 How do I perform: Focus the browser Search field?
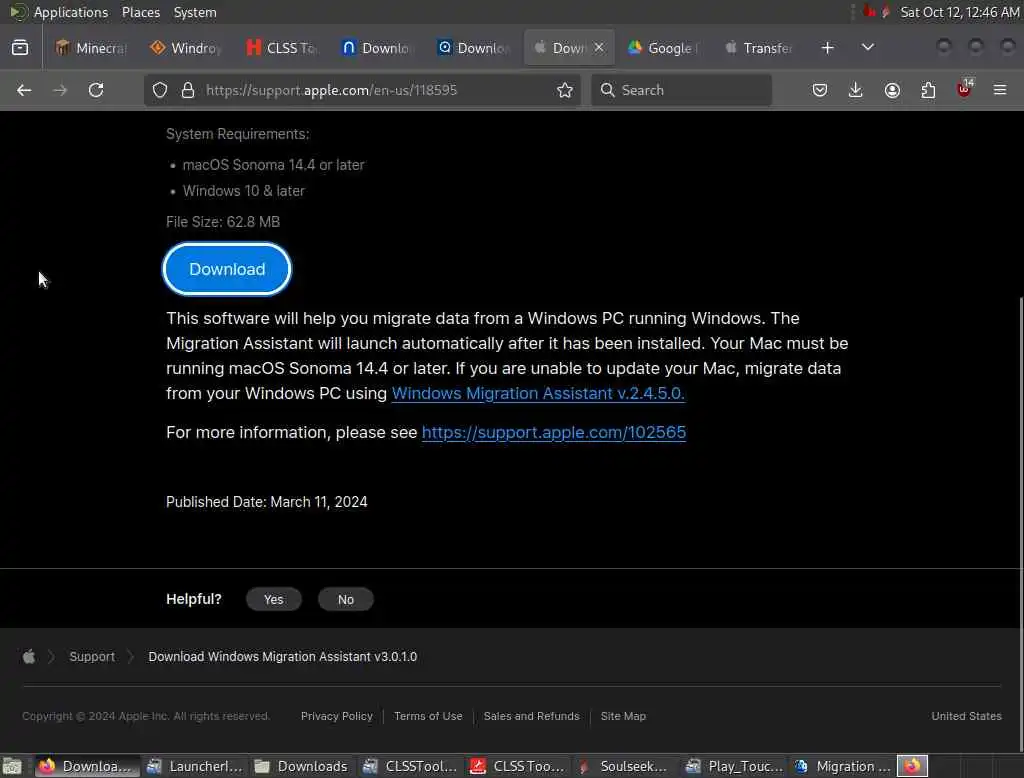coord(681,90)
